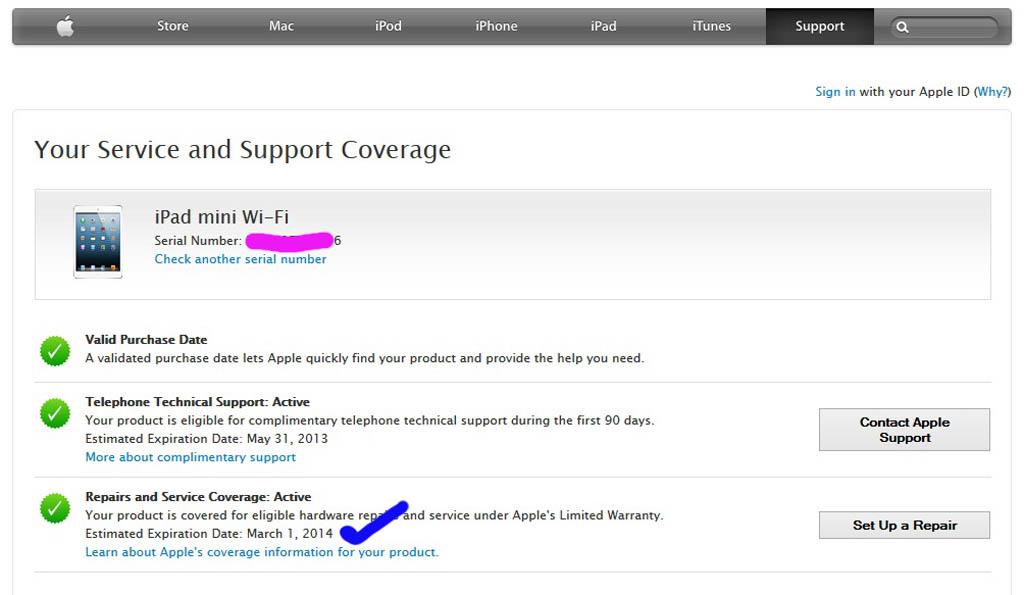Open the iPad navigation tab
The width and height of the screenshot is (1024, 595).
(x=603, y=26)
